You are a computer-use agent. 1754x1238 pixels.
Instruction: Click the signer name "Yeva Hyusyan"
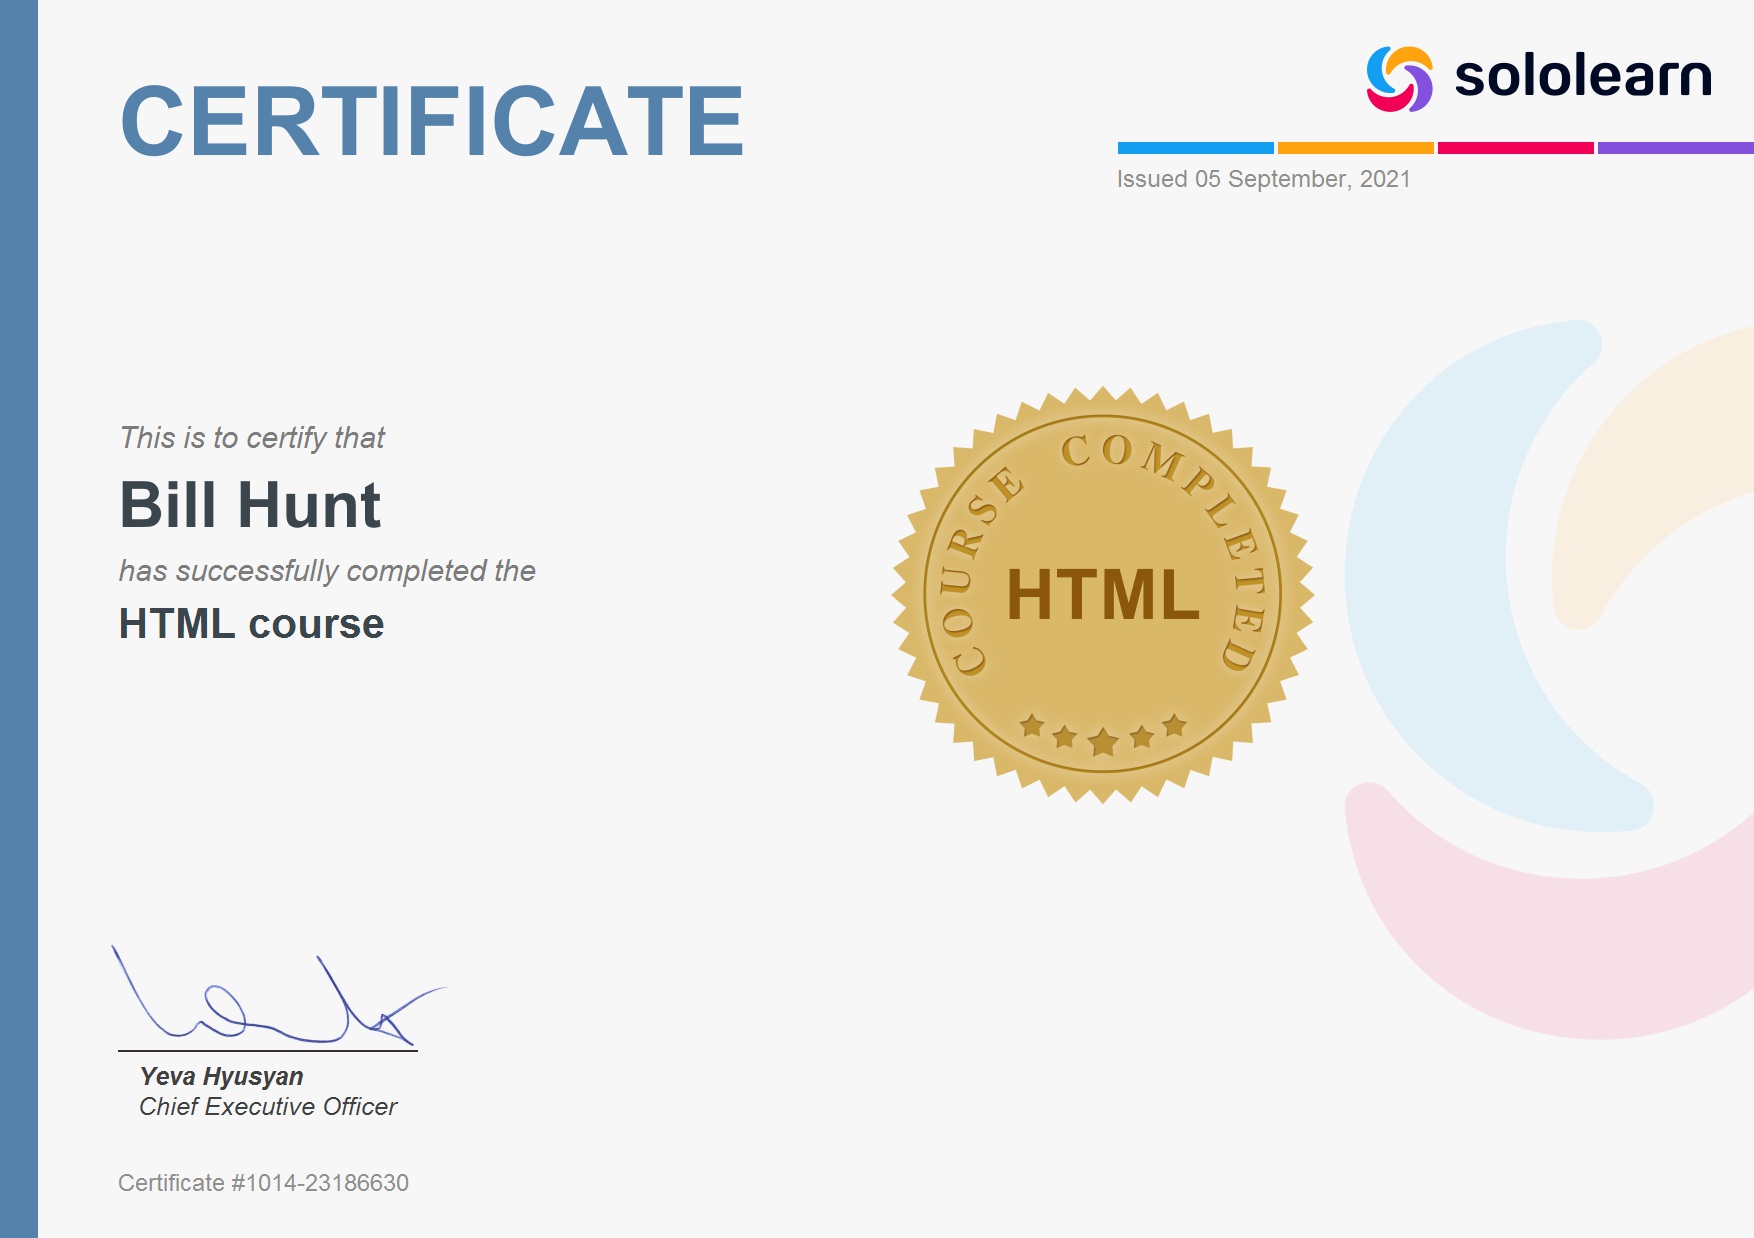pyautogui.click(x=221, y=1076)
